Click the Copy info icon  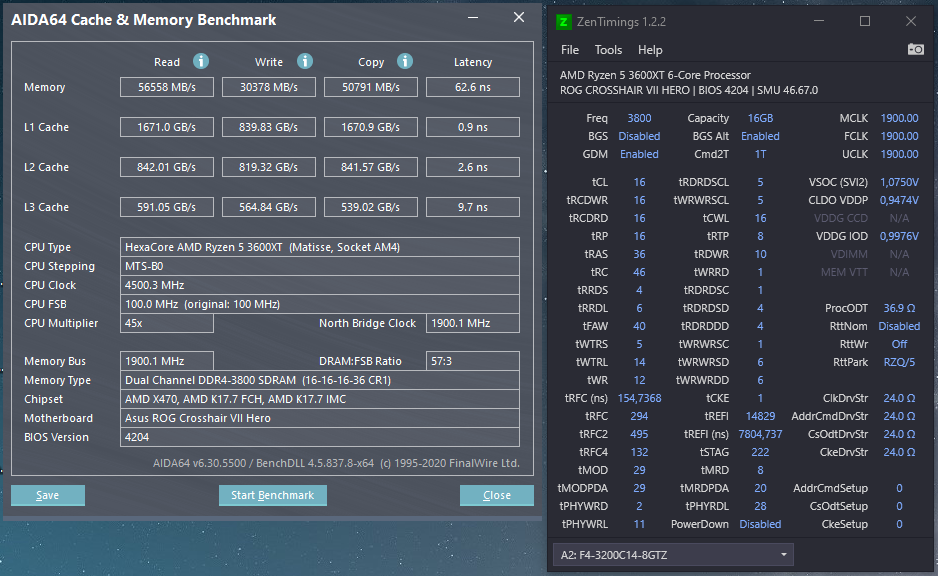click(x=405, y=61)
